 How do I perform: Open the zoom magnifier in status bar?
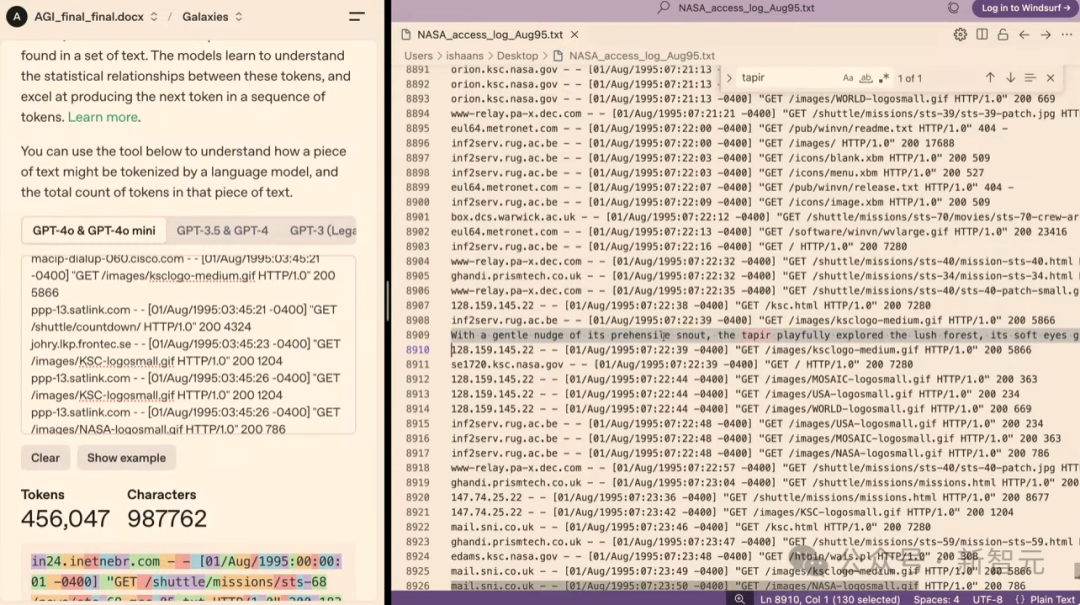tap(739, 599)
